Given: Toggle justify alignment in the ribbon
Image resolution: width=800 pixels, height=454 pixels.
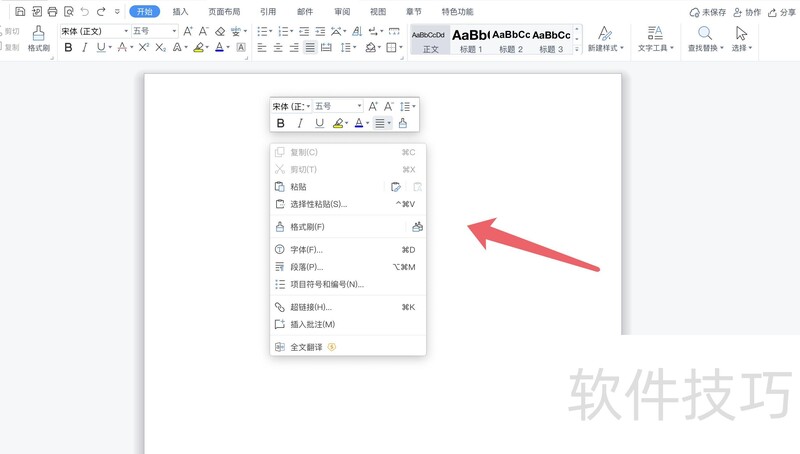Looking at the screenshot, I should [310, 47].
